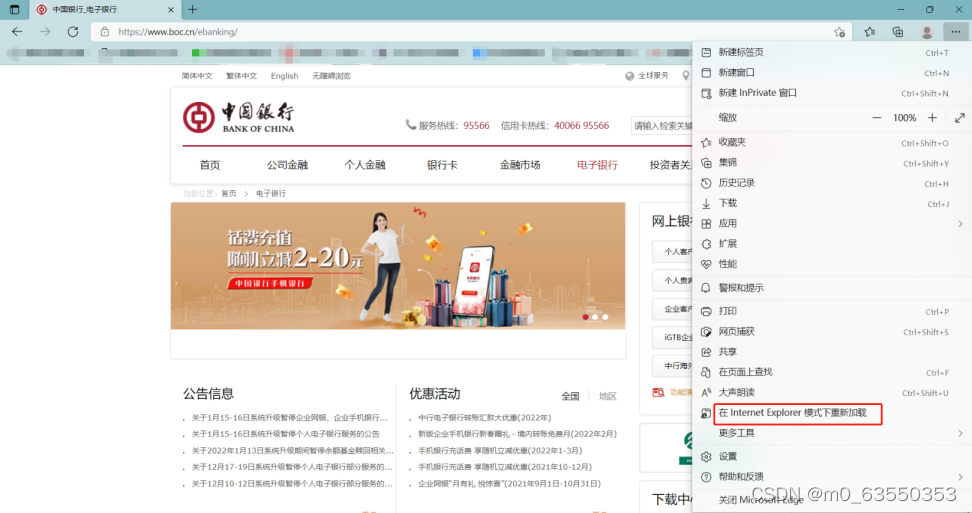Switch 优惠活动 to 地区 tab
The width and height of the screenshot is (972, 513).
[x=608, y=396]
